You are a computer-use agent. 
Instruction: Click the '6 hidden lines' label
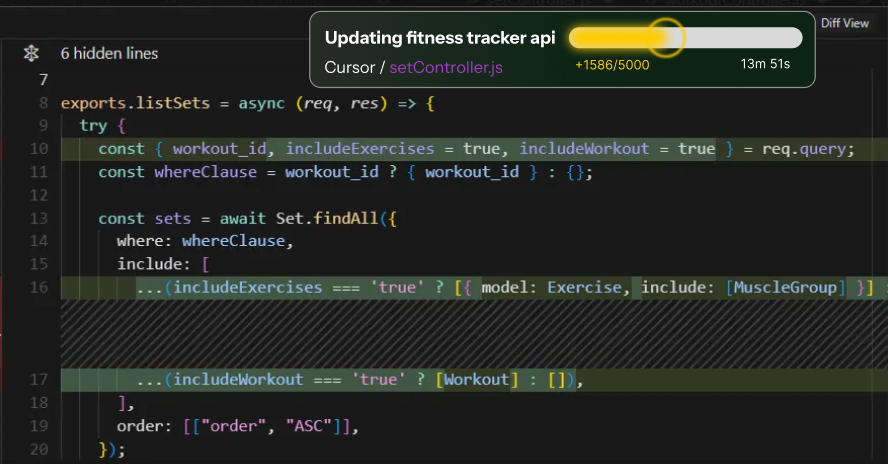(x=109, y=53)
